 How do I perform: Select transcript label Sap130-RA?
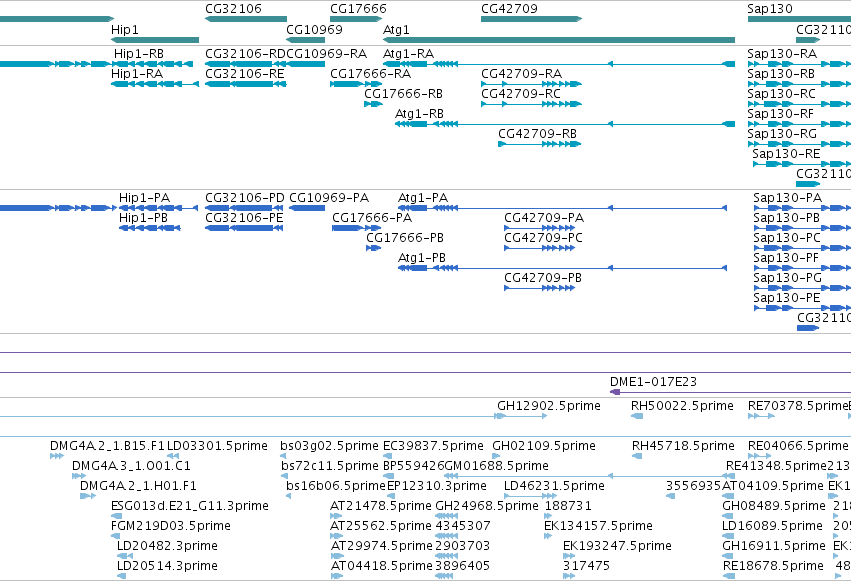point(782,54)
